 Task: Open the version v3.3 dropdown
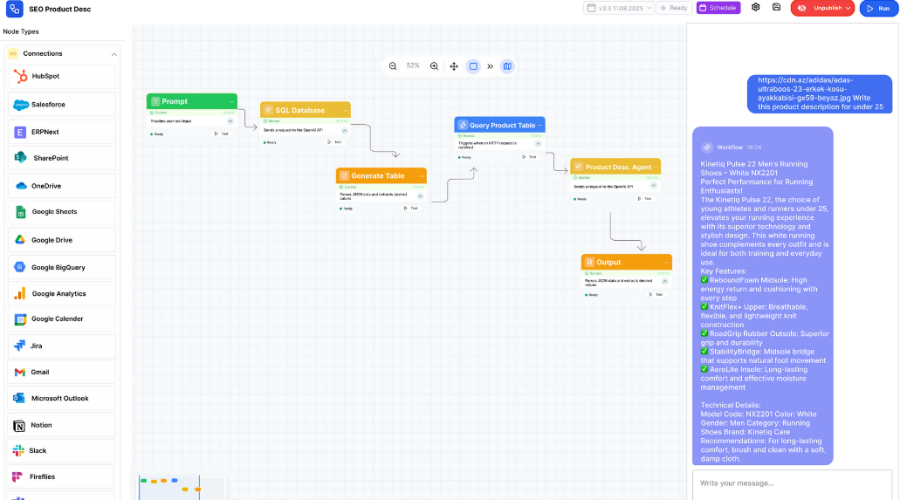(618, 8)
